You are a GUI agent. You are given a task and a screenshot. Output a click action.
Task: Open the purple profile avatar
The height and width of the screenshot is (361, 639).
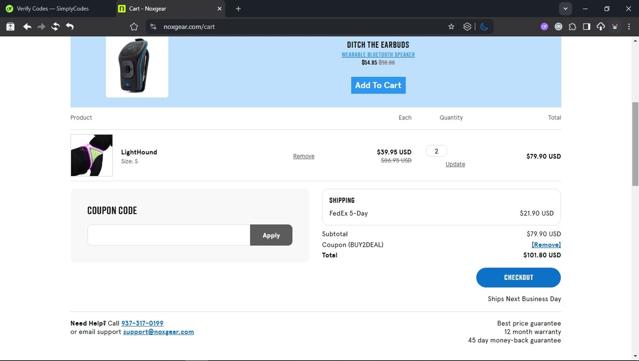coord(544,26)
